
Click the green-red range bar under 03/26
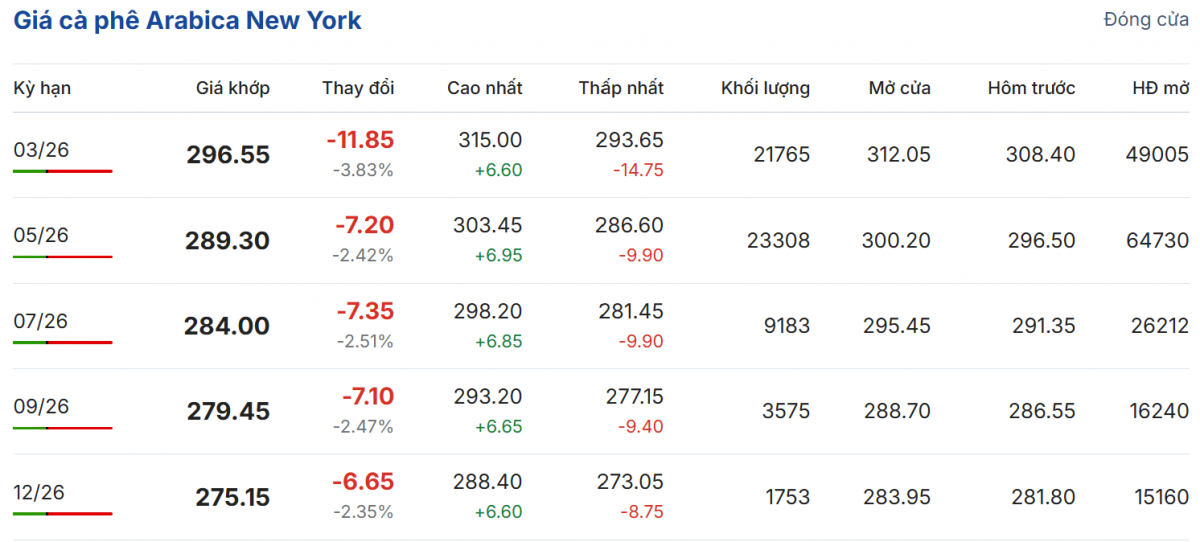pos(63,171)
